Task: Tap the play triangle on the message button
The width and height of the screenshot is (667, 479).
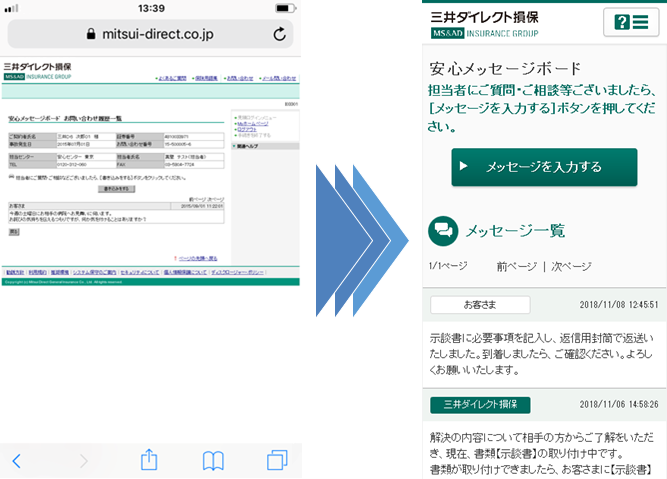Action: point(464,166)
